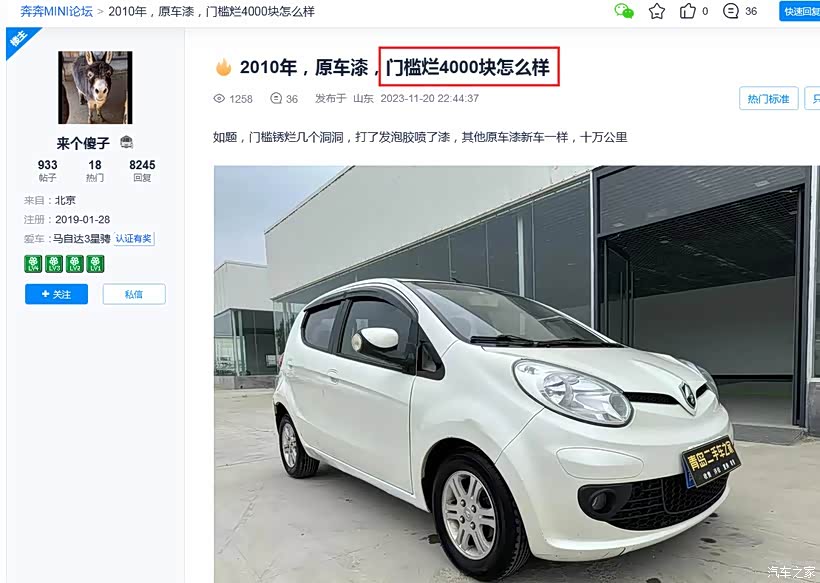Screen dimensions: 820x583
Task: Open the 热门标准 button
Action: pos(768,98)
